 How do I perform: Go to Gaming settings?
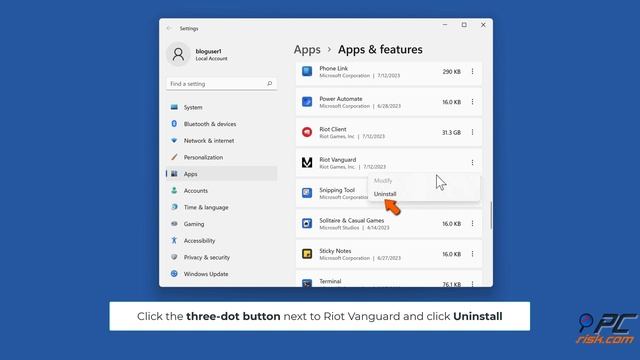(221, 224)
